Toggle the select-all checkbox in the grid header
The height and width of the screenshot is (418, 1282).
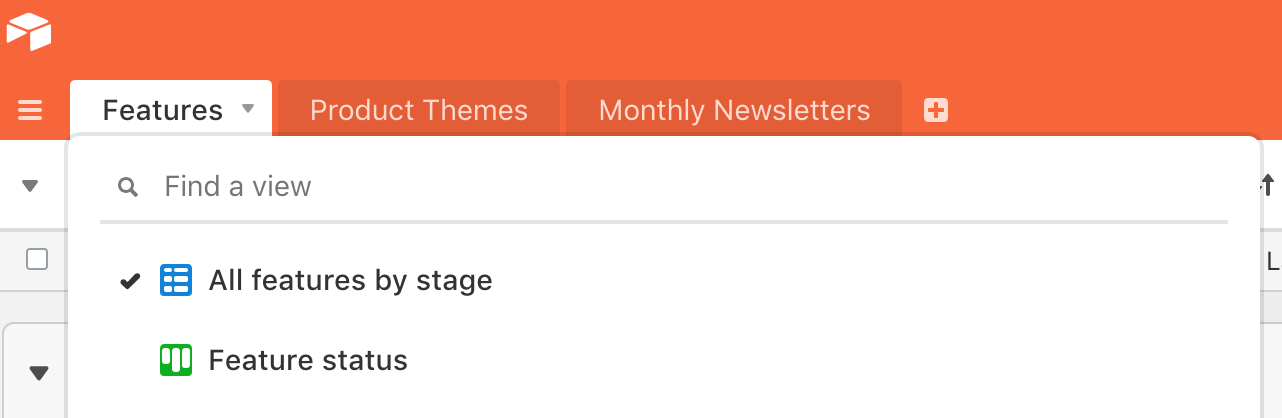coord(37,260)
